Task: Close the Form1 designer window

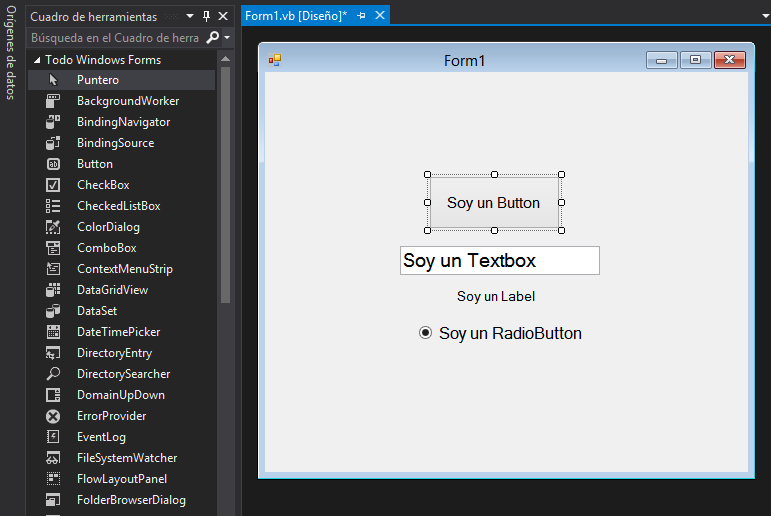Action: tap(730, 60)
